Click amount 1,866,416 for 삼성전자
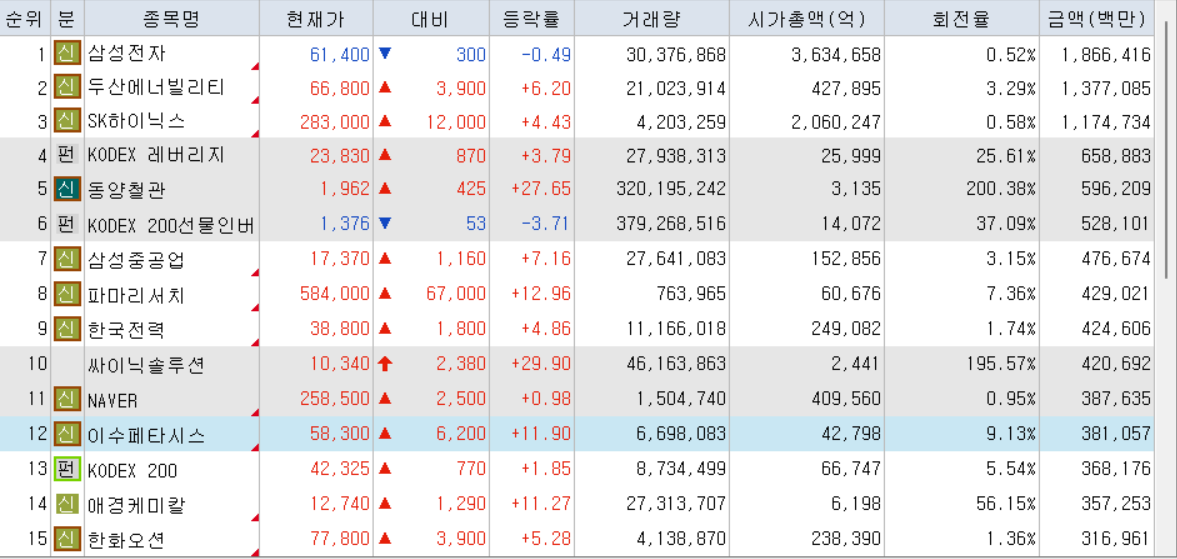1177x559 pixels. 1106,55
